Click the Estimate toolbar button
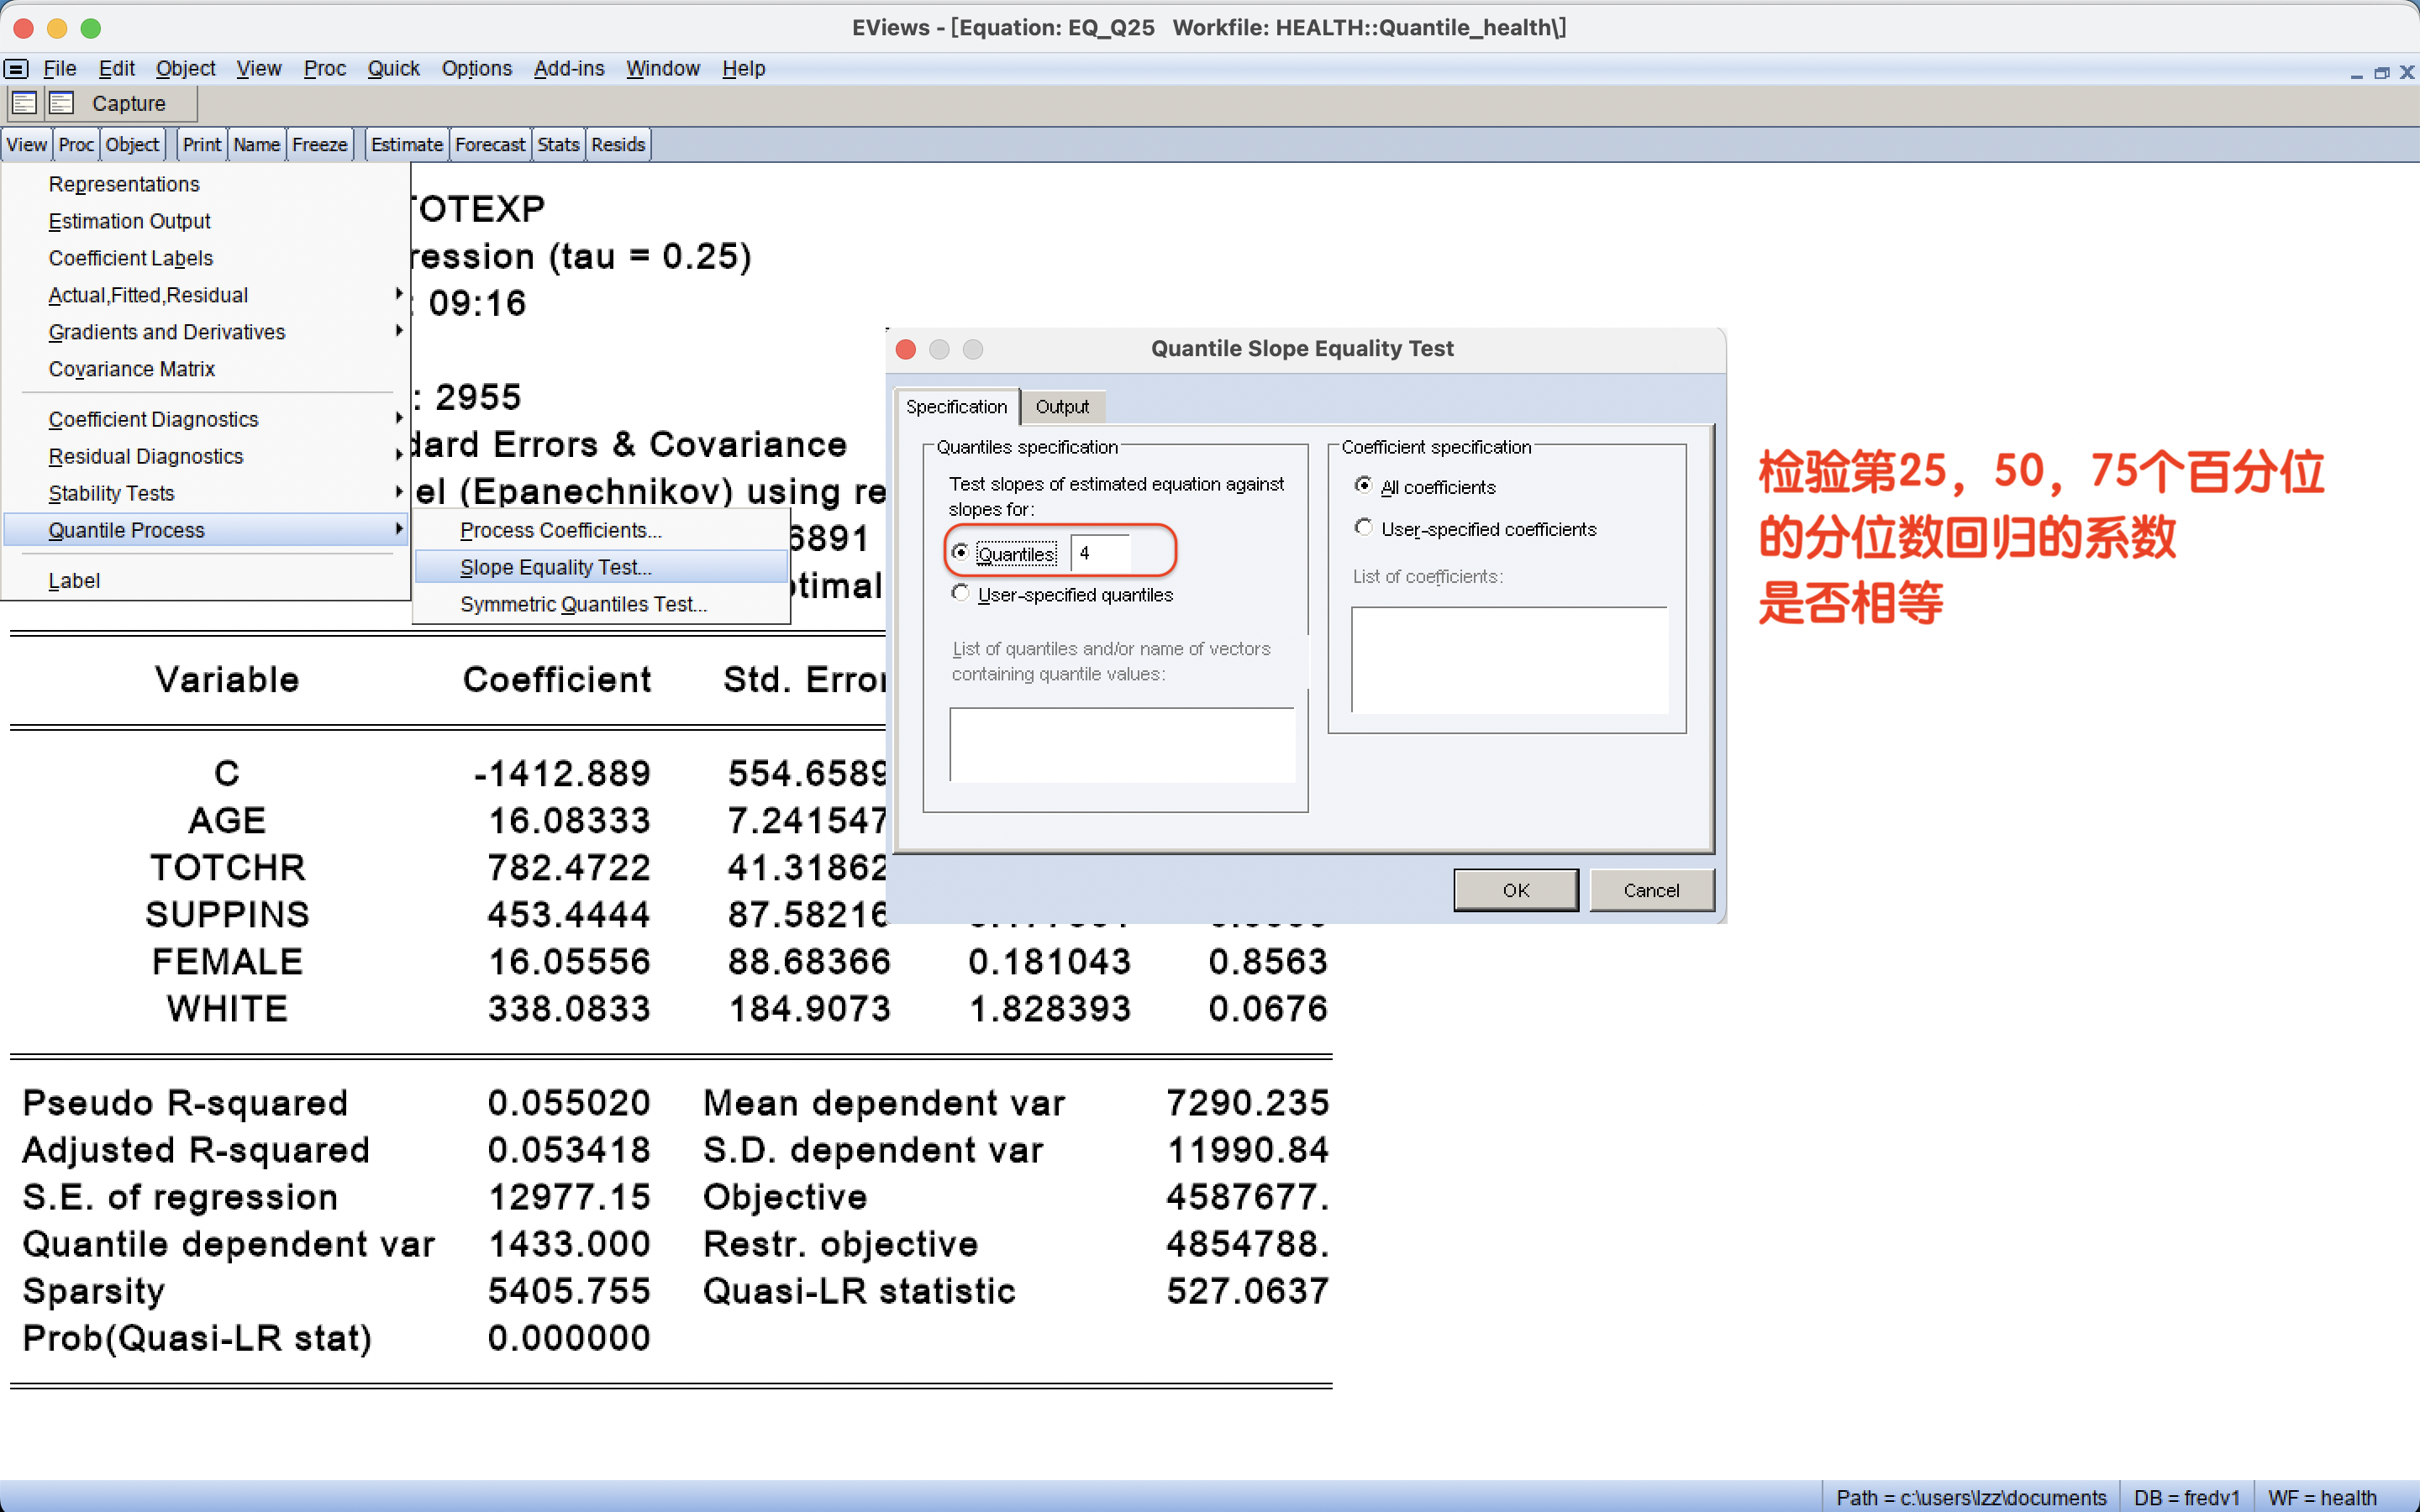Image resolution: width=2420 pixels, height=1512 pixels. tap(406, 145)
